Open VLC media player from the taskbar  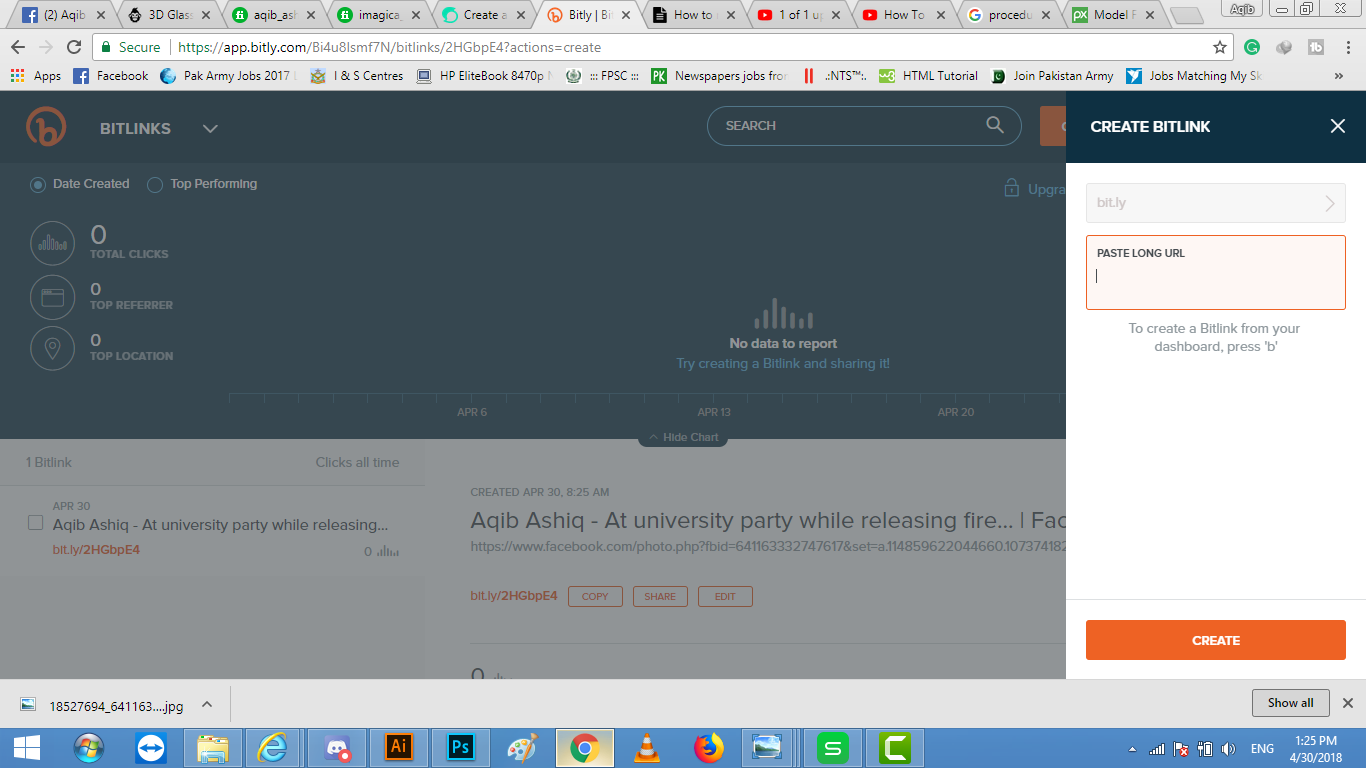[647, 747]
